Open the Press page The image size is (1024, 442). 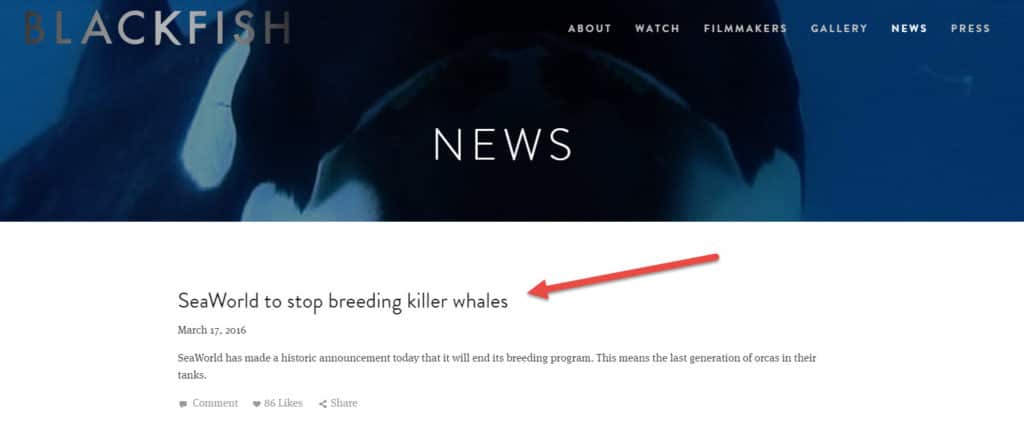[x=970, y=29]
